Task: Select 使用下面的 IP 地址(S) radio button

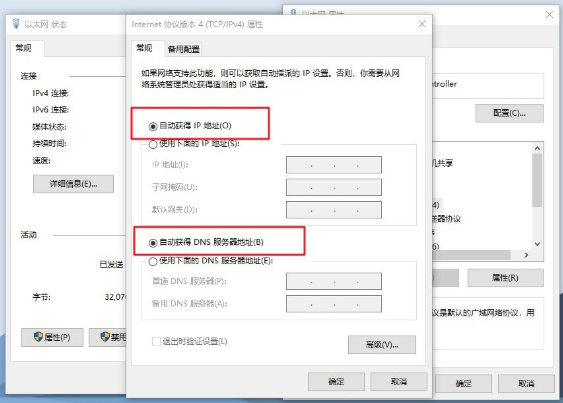Action: pos(153,144)
